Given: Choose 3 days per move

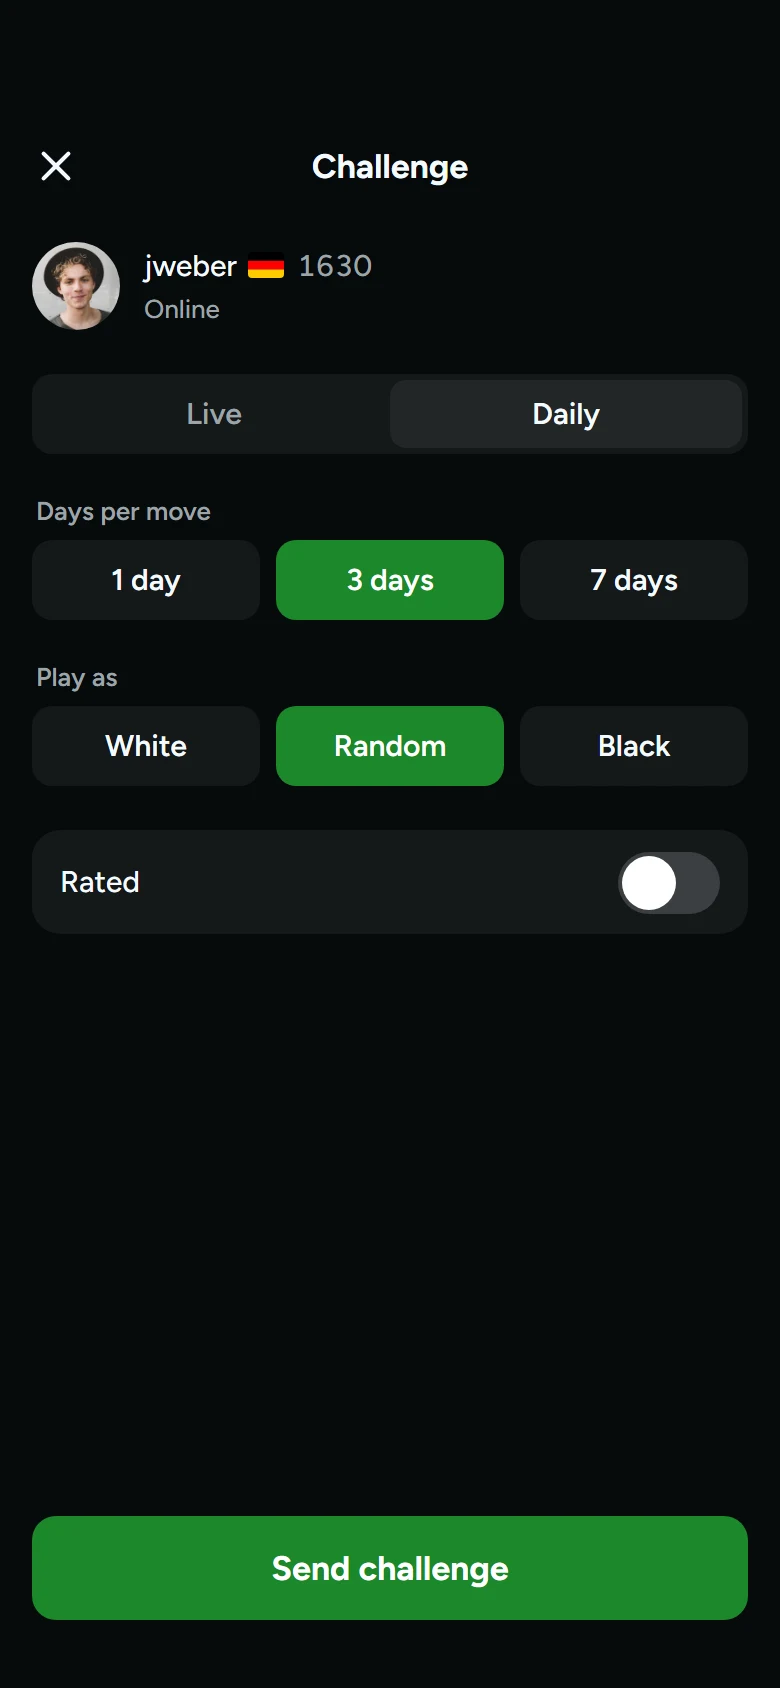Looking at the screenshot, I should pos(390,580).
